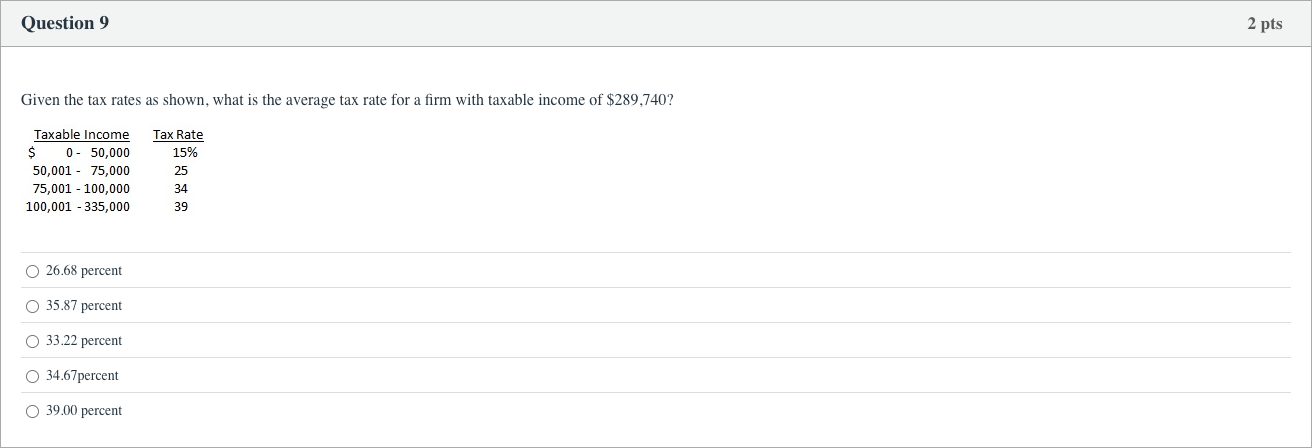This screenshot has width=1312, height=448.
Task: Click the 39 tax rate value
Action: [181, 207]
